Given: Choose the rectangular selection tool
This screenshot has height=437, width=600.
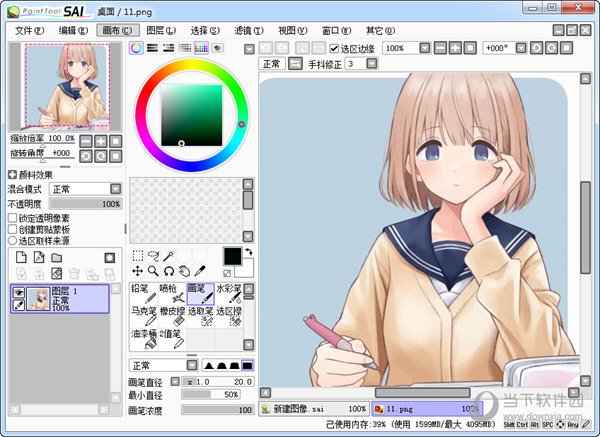Looking at the screenshot, I should pyautogui.click(x=138, y=255).
